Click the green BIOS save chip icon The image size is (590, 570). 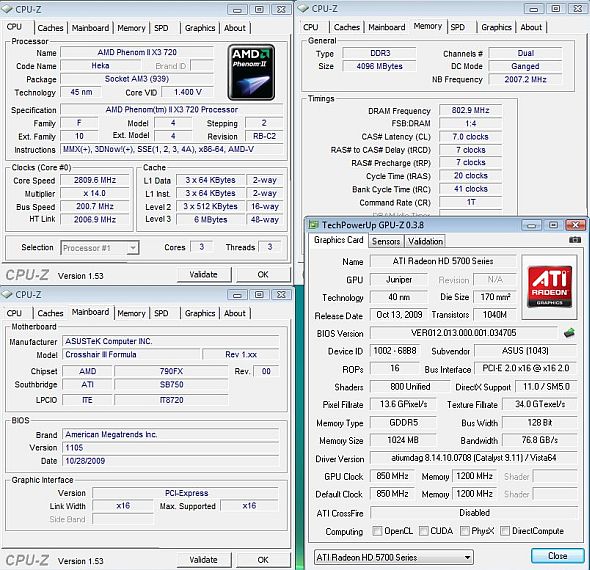tap(569, 333)
